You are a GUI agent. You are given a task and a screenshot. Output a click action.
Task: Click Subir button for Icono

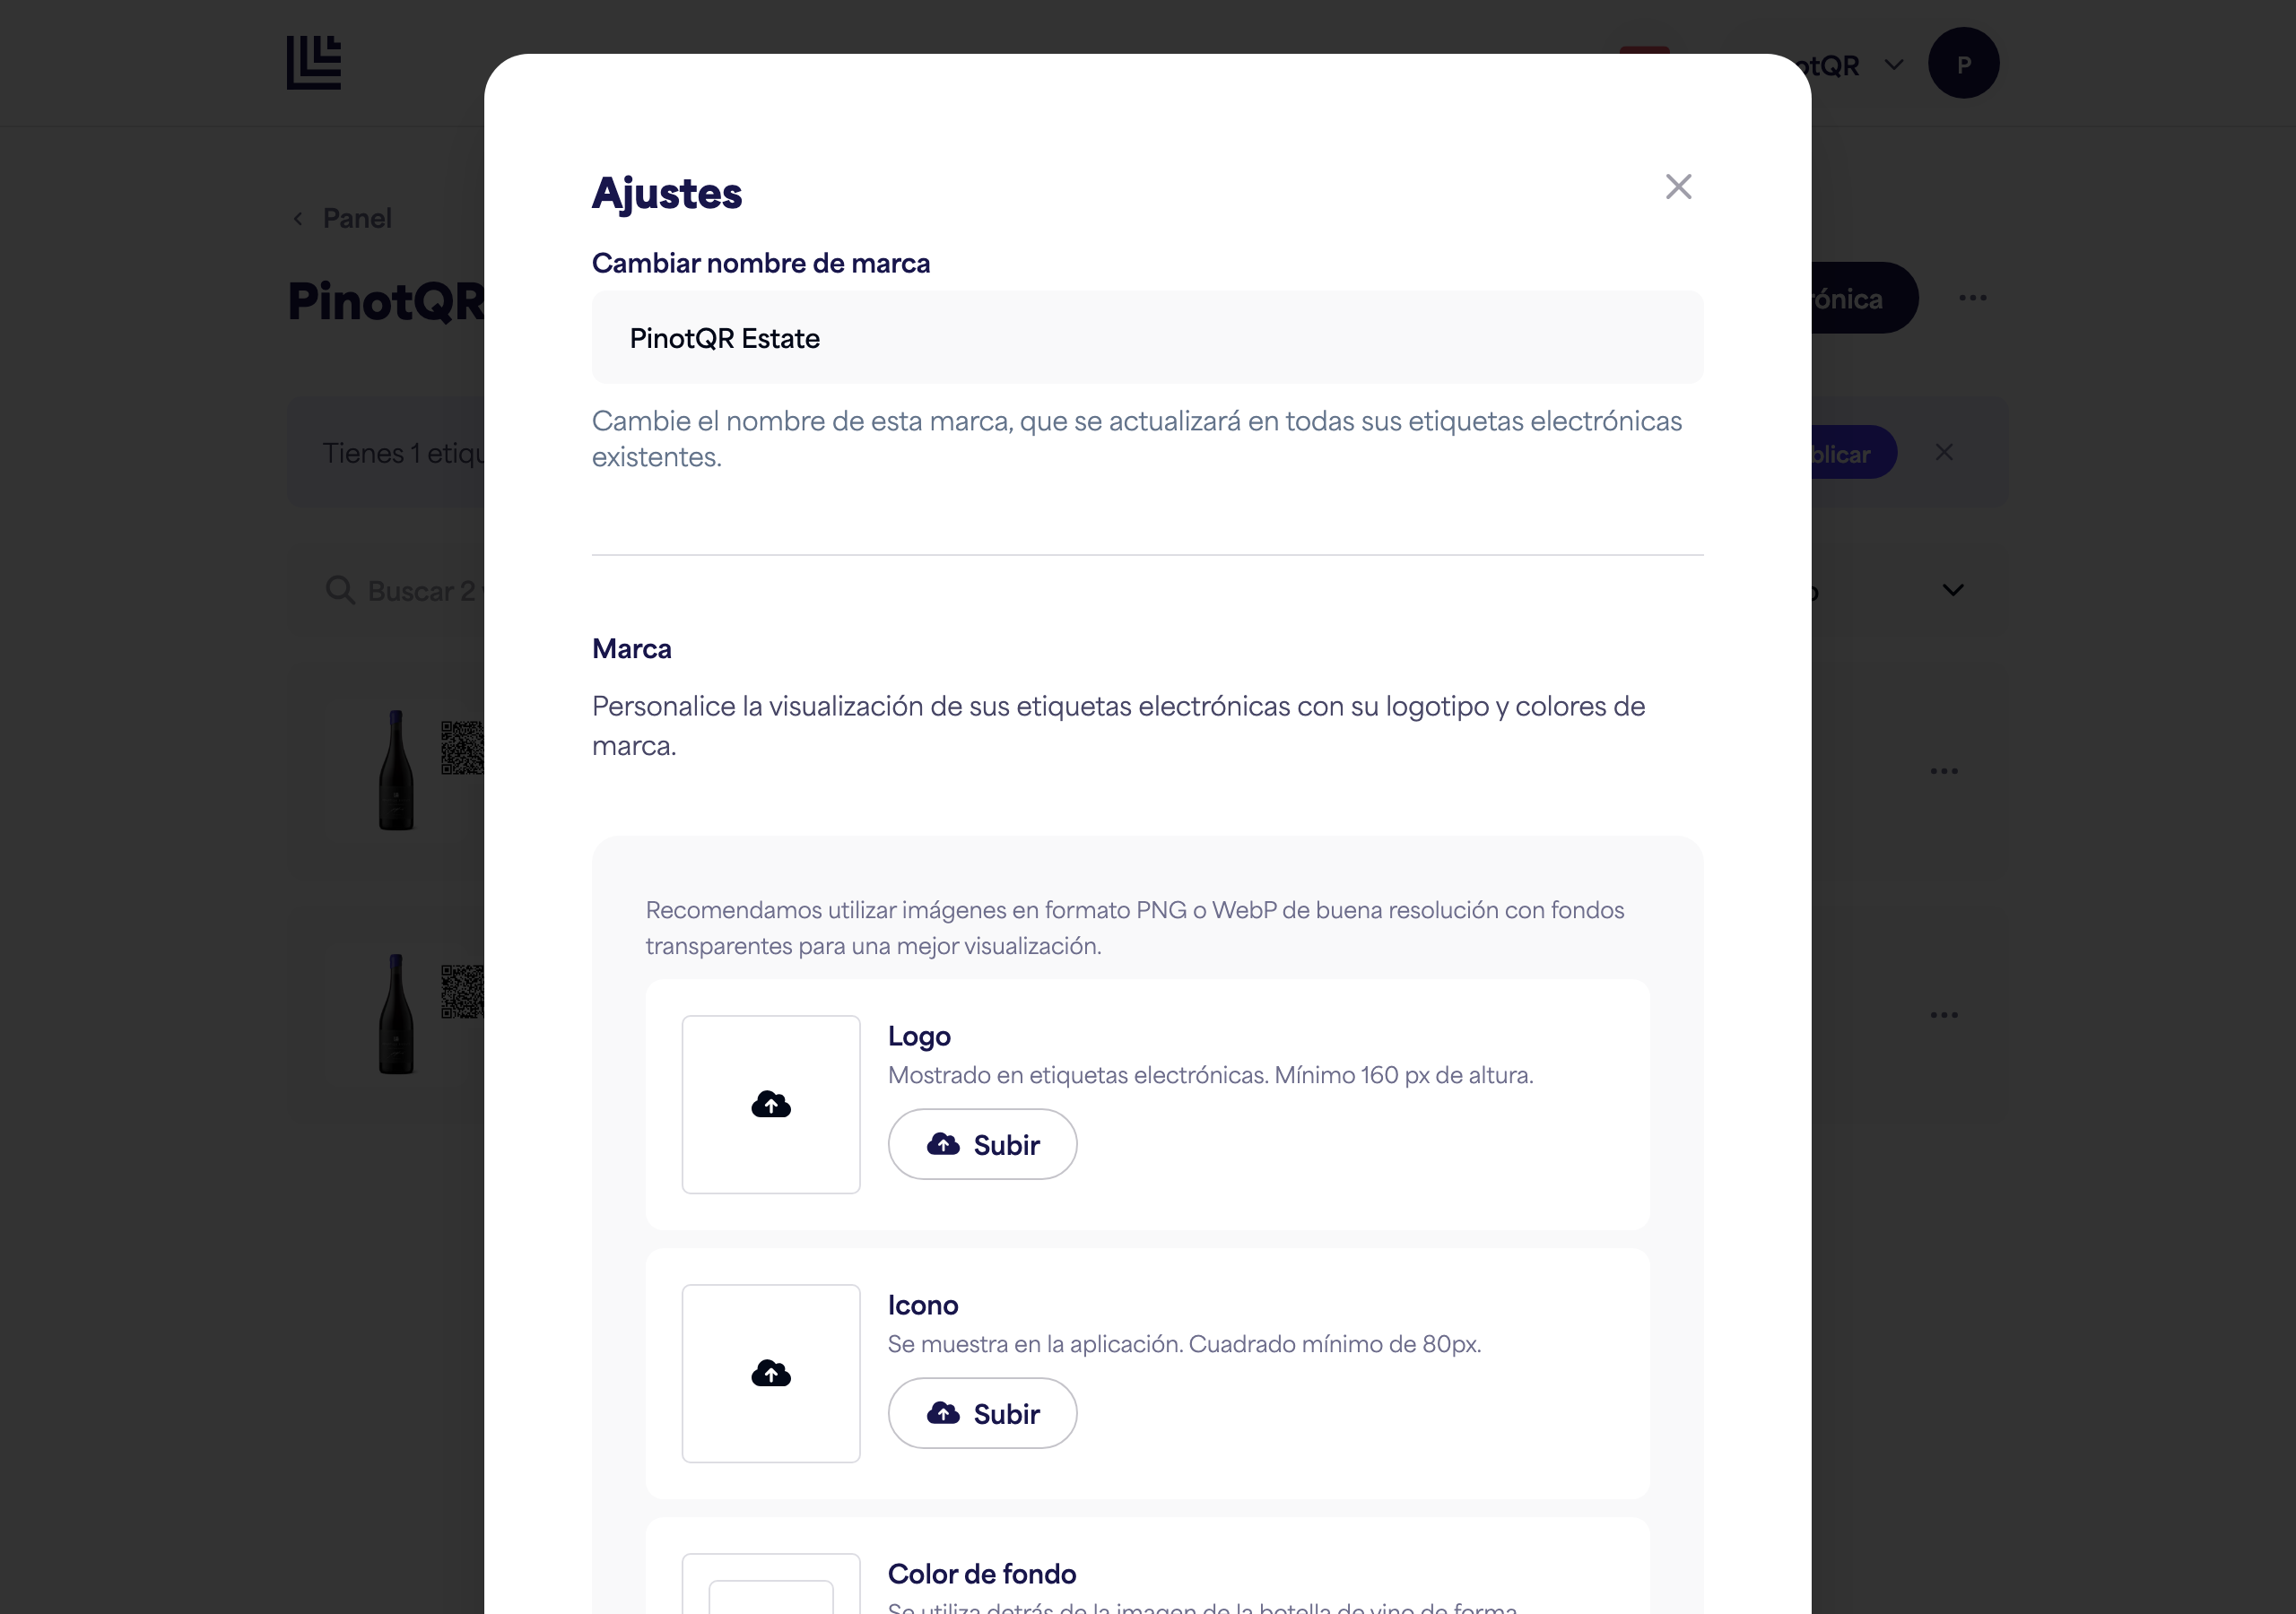pos(982,1413)
